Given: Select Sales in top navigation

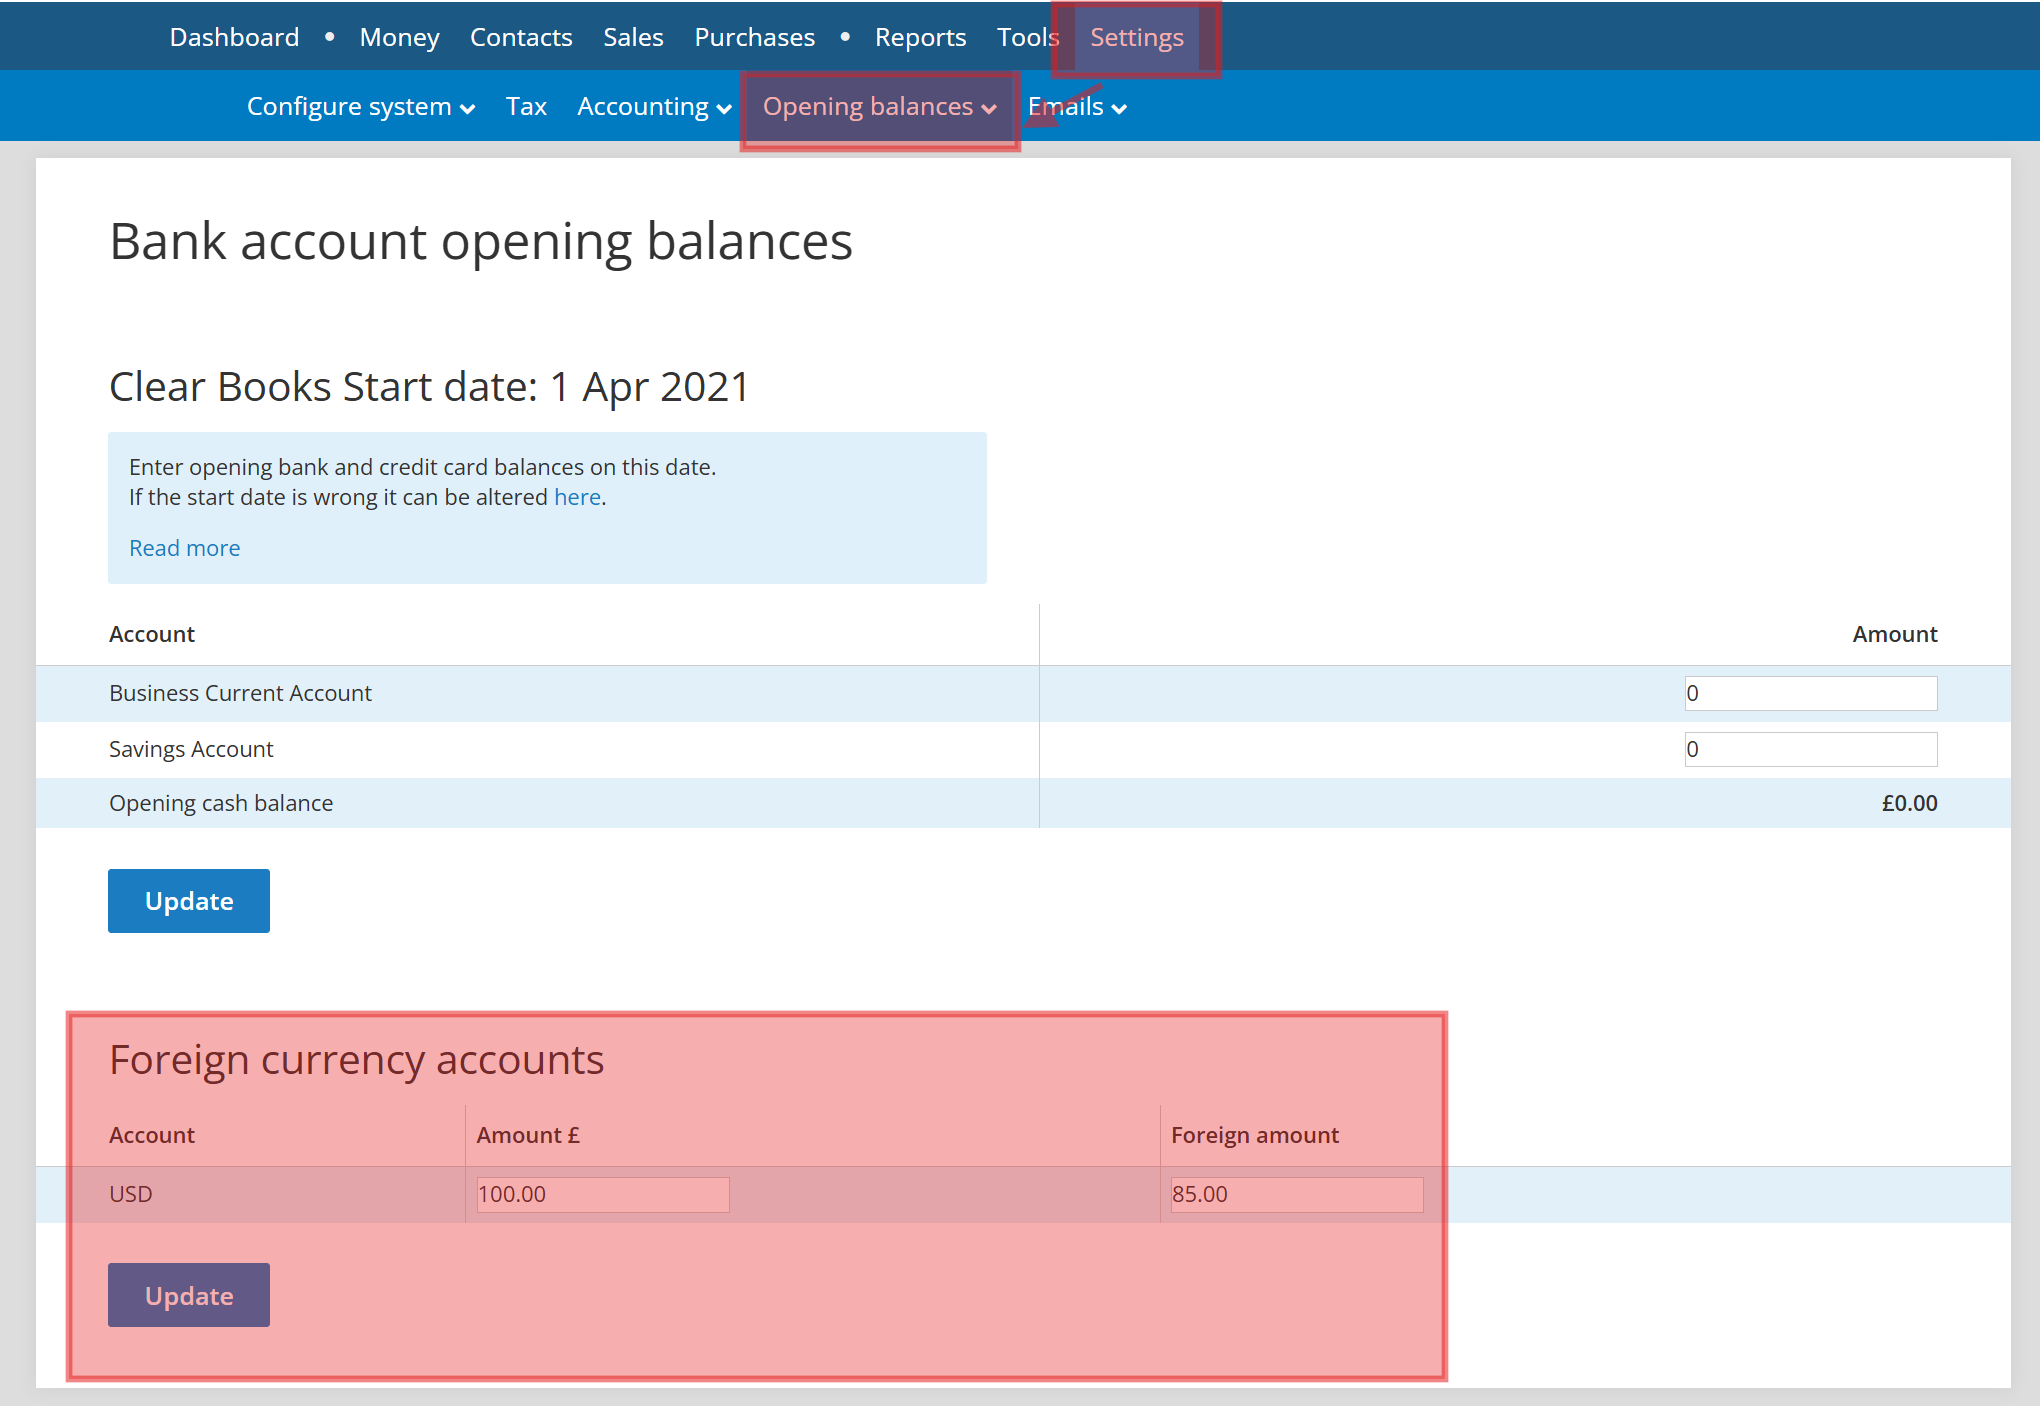Looking at the screenshot, I should tap(633, 37).
